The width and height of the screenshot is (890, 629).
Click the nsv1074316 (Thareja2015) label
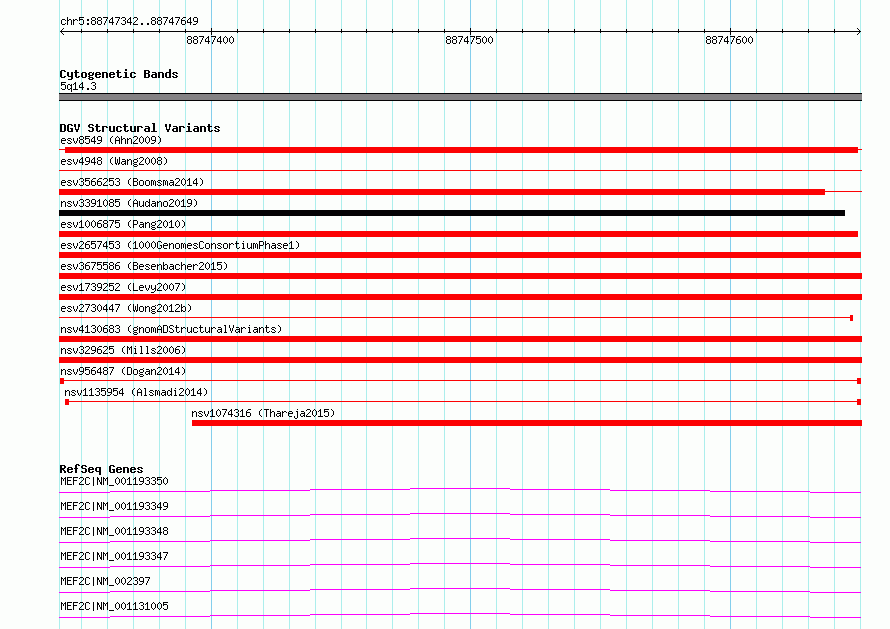263,413
